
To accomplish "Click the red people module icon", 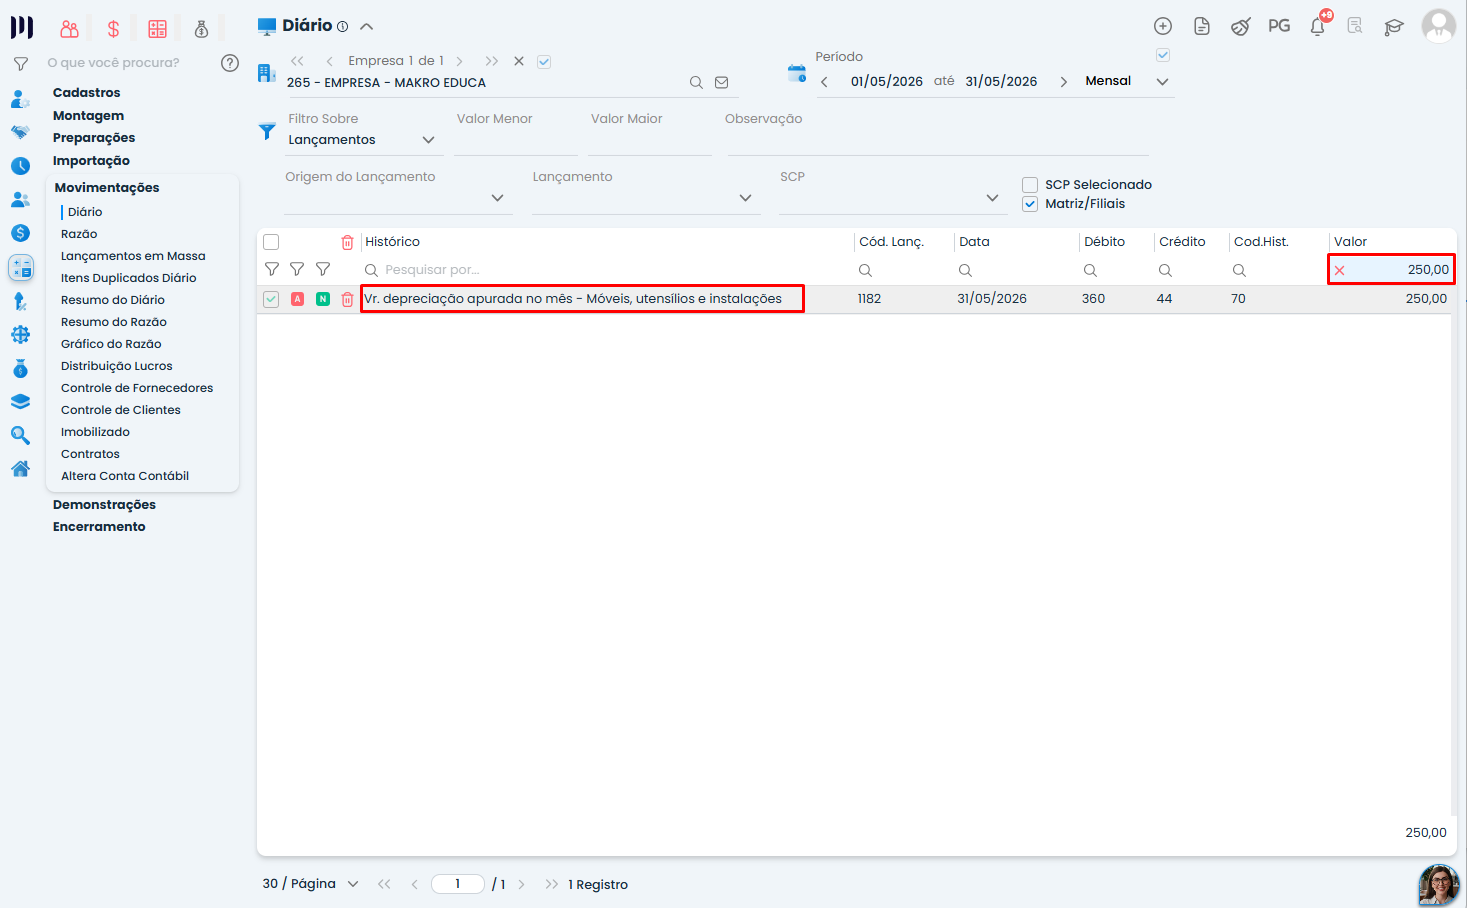I will pyautogui.click(x=69, y=29).
